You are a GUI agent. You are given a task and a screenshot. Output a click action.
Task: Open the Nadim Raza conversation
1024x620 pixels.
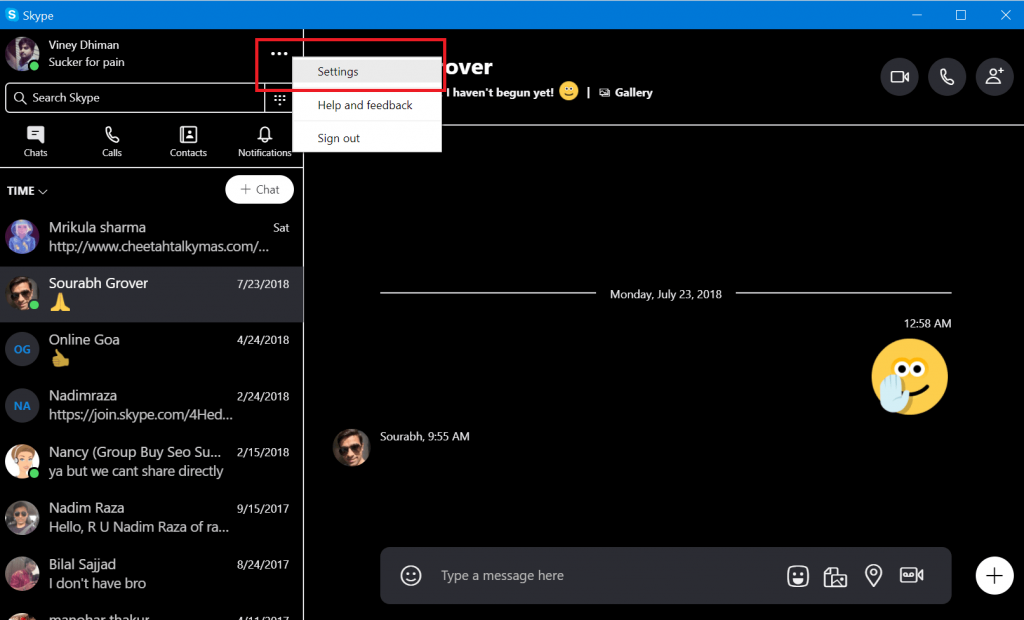[152, 518]
